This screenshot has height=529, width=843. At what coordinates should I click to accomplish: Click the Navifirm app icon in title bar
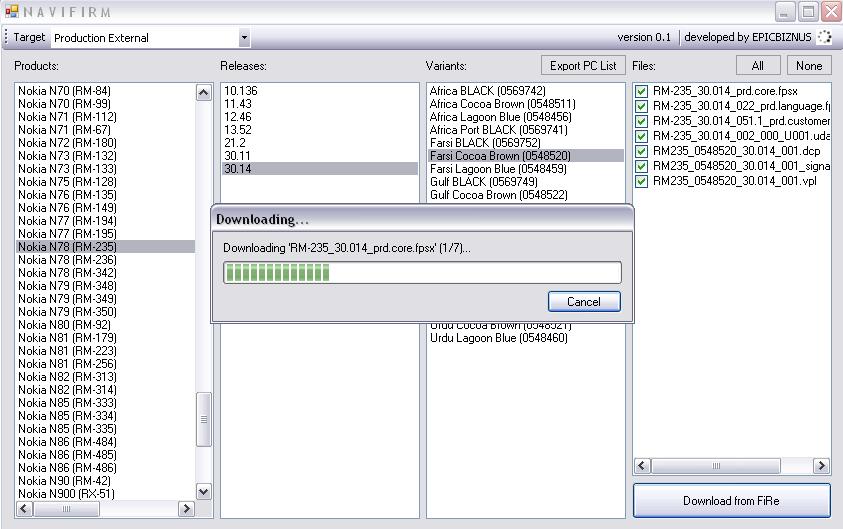pos(12,11)
